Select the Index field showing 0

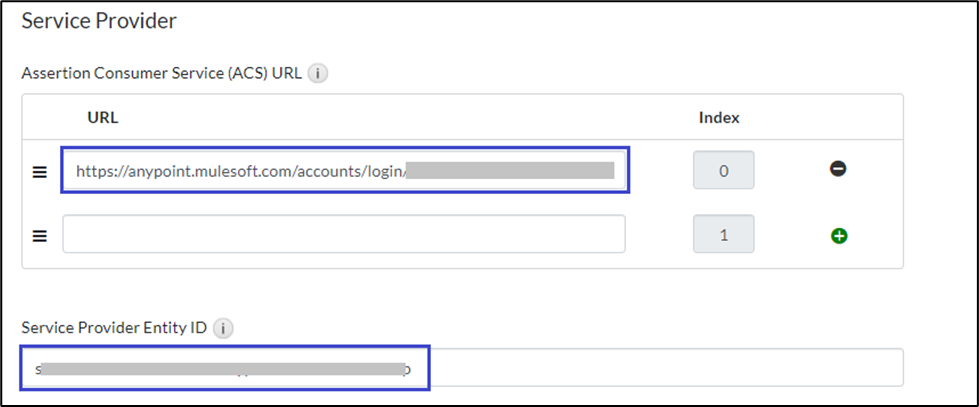point(723,170)
